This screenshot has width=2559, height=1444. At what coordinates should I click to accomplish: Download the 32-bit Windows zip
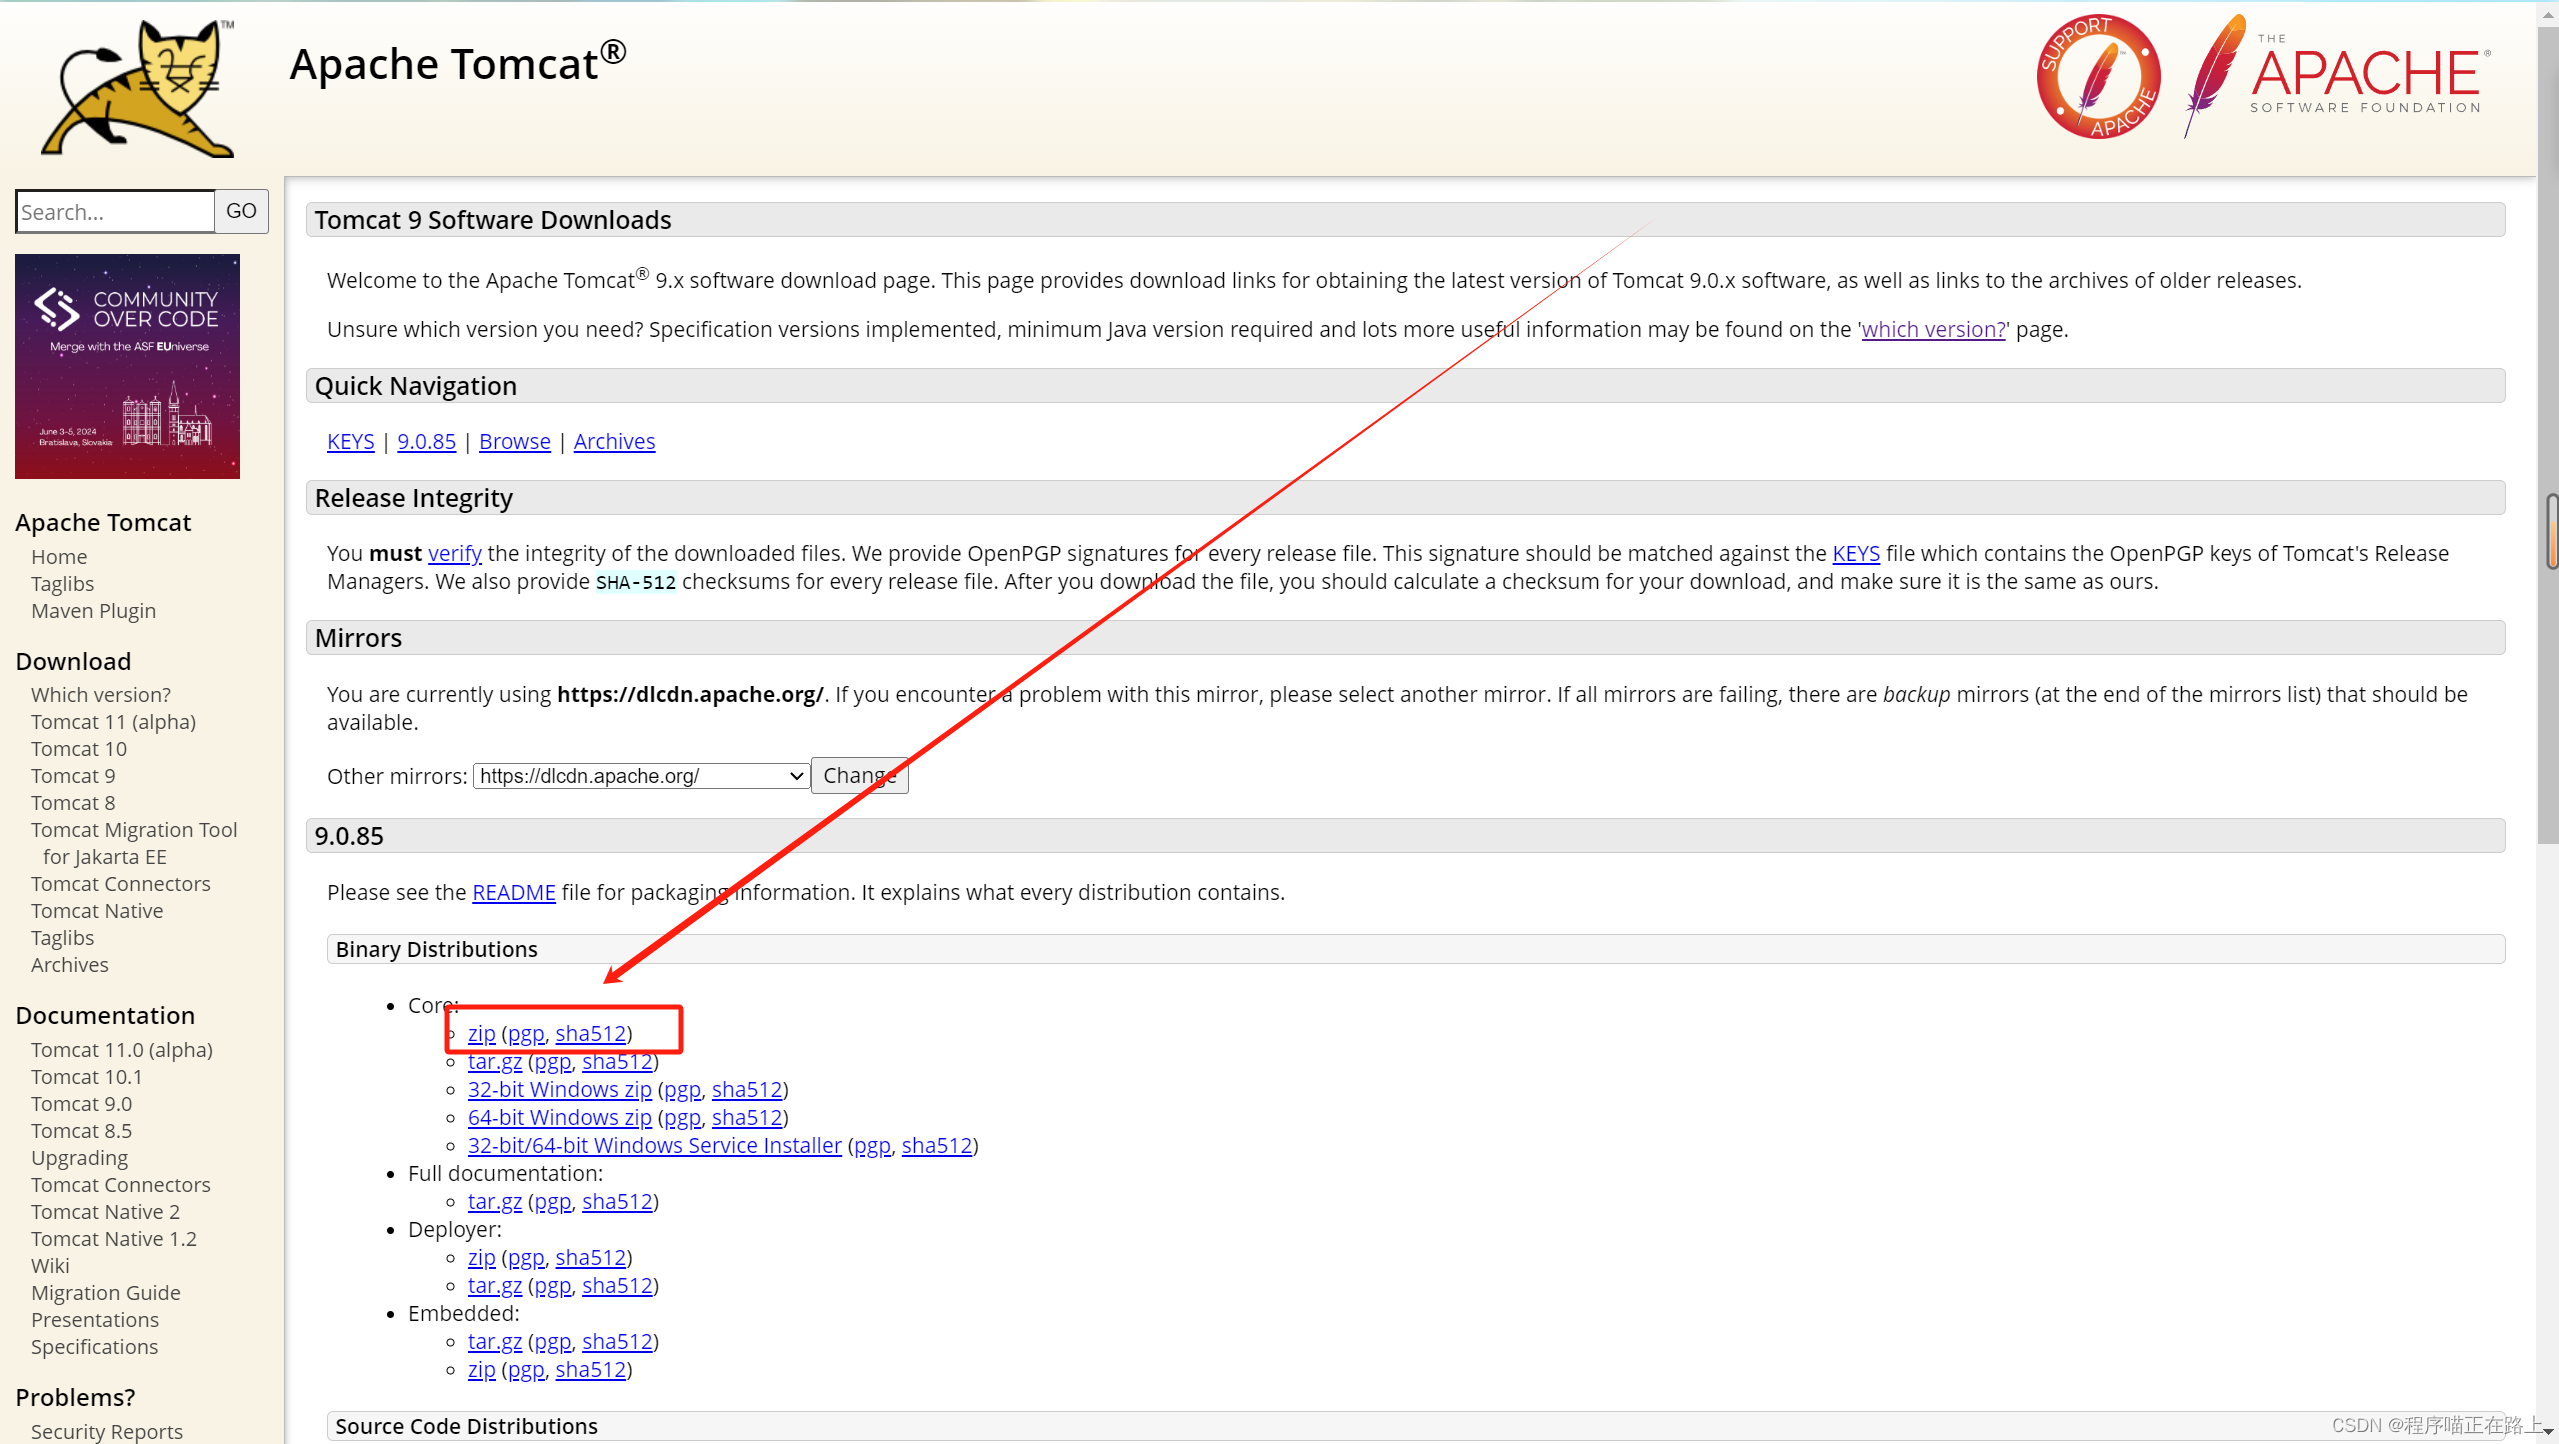point(559,1090)
